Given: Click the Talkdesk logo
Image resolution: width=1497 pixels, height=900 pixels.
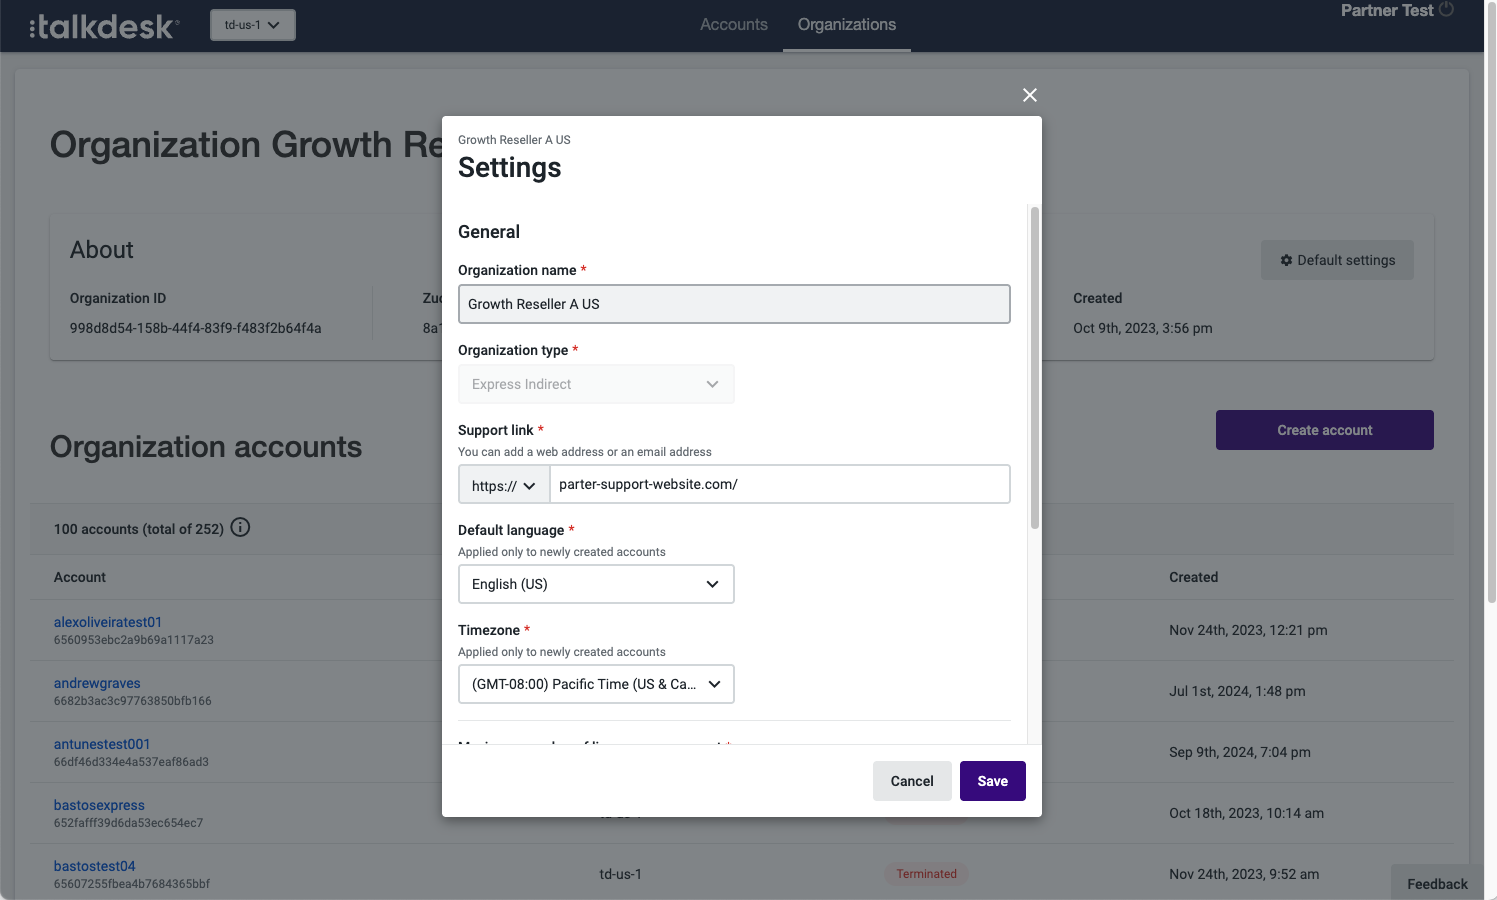Looking at the screenshot, I should click(105, 26).
